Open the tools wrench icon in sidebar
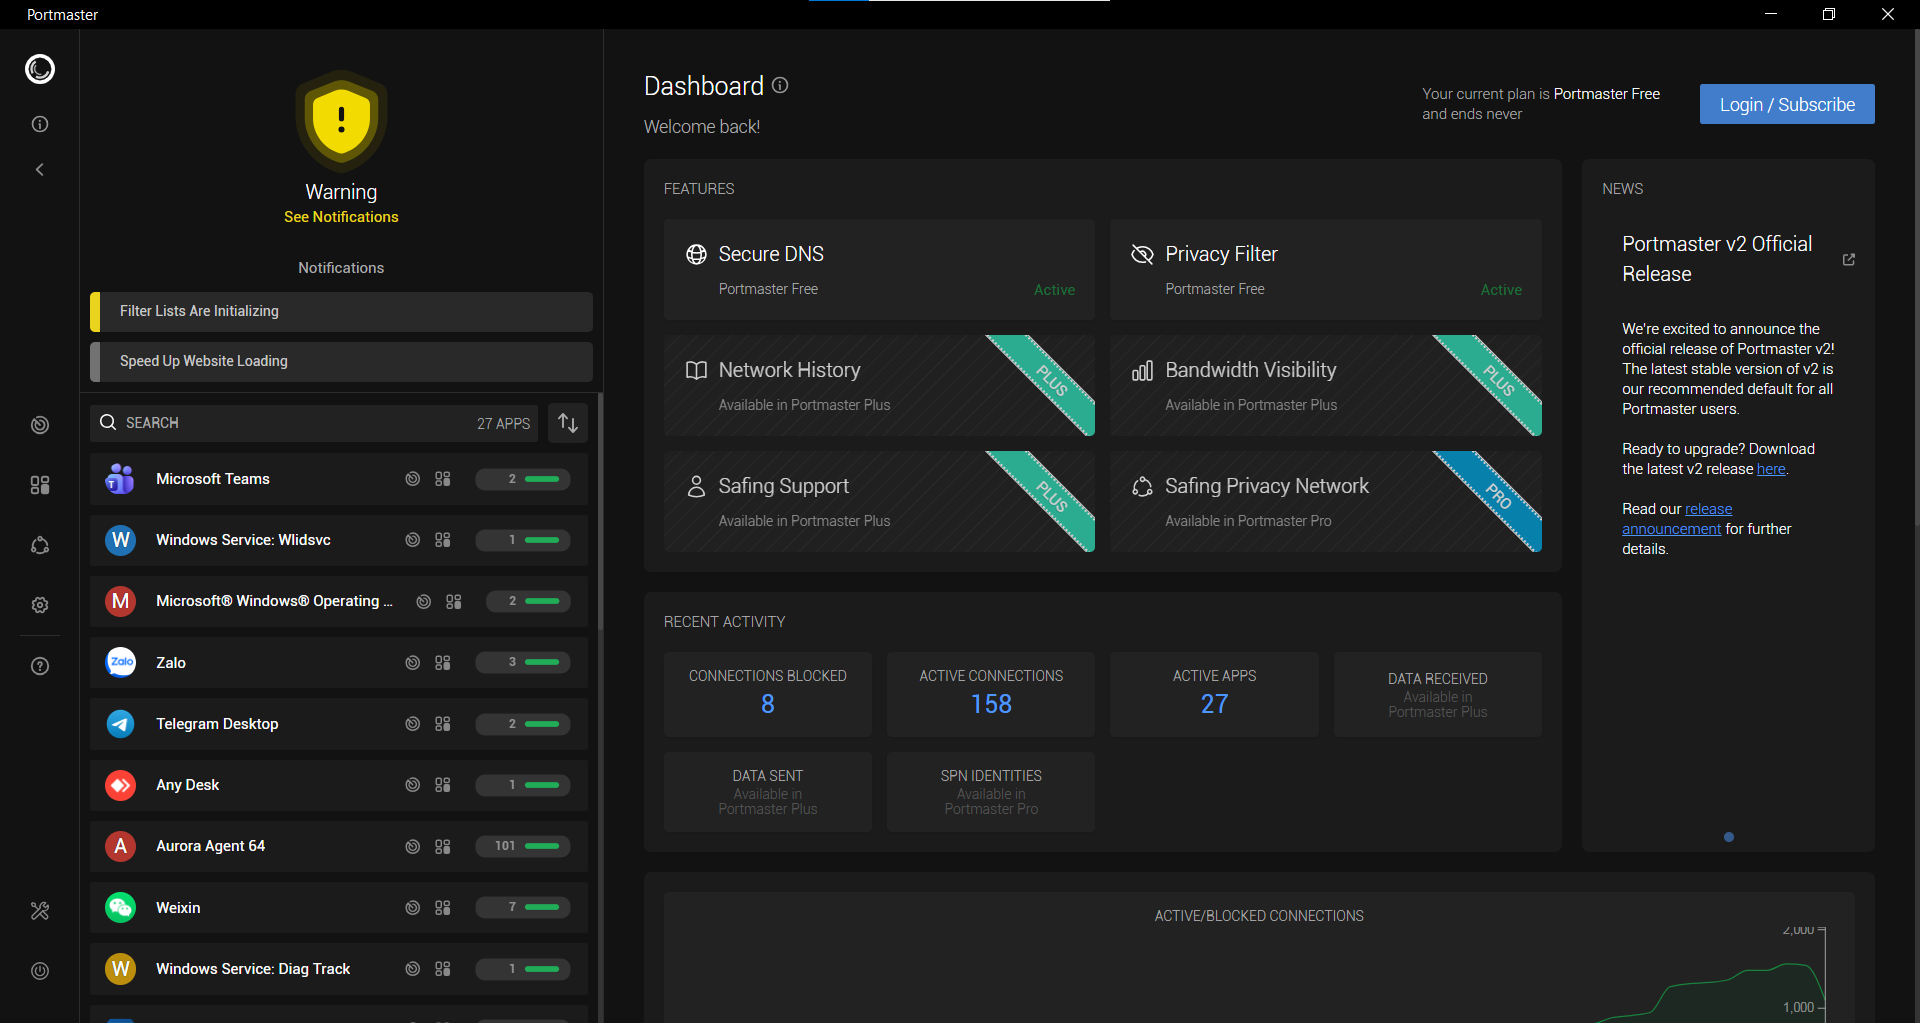1920x1023 pixels. (x=40, y=911)
